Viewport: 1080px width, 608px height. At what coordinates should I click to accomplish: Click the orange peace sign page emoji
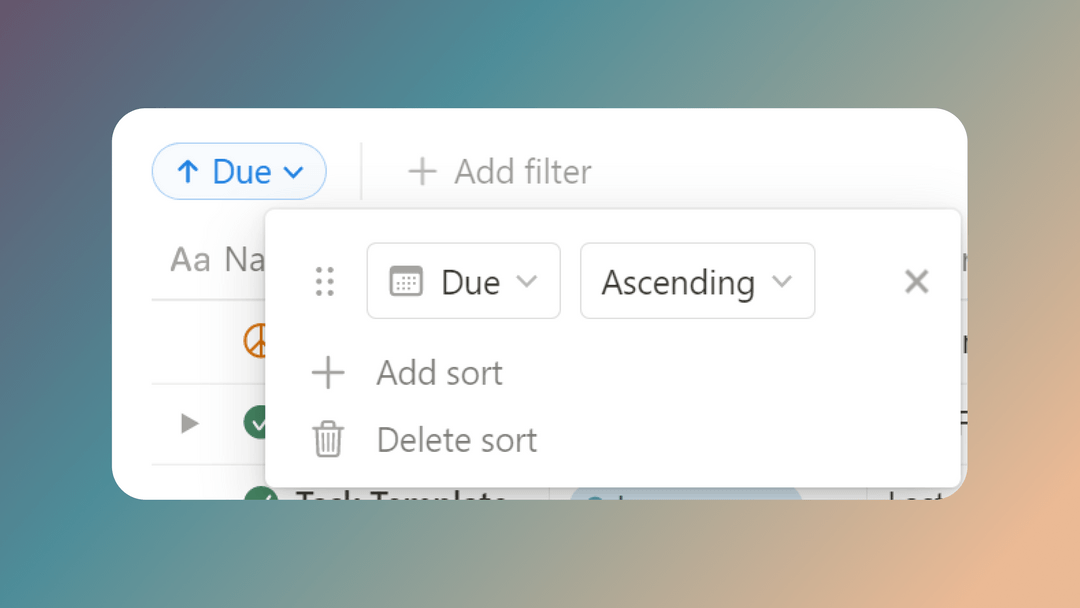pyautogui.click(x=257, y=341)
